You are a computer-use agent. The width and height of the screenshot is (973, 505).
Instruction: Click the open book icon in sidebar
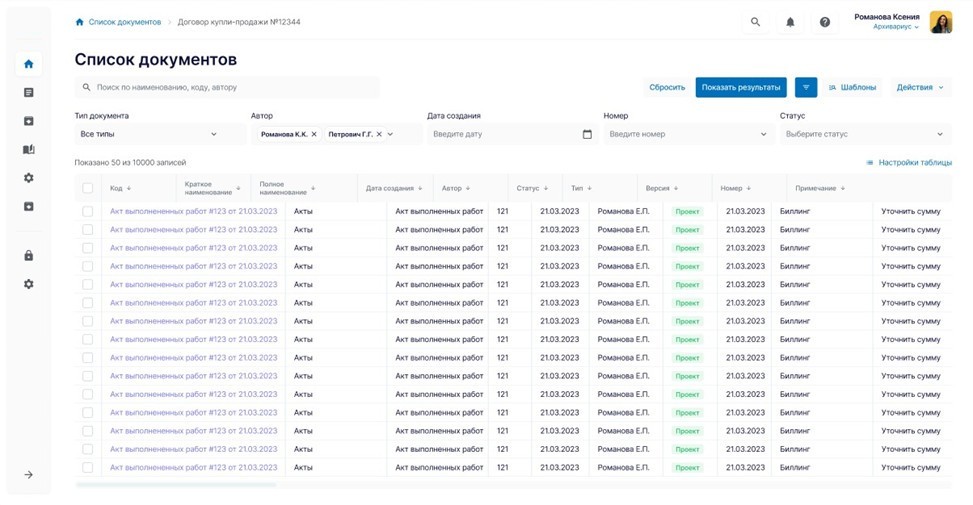pyautogui.click(x=29, y=150)
